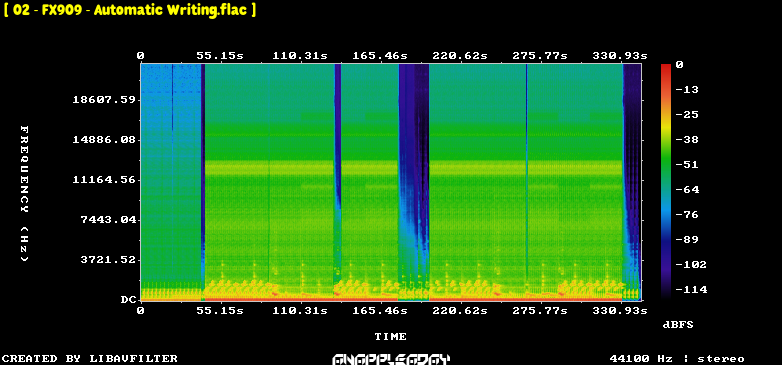Screen dimensions: 782x365
Task: Click the dBFS unit label
Action: (x=678, y=325)
